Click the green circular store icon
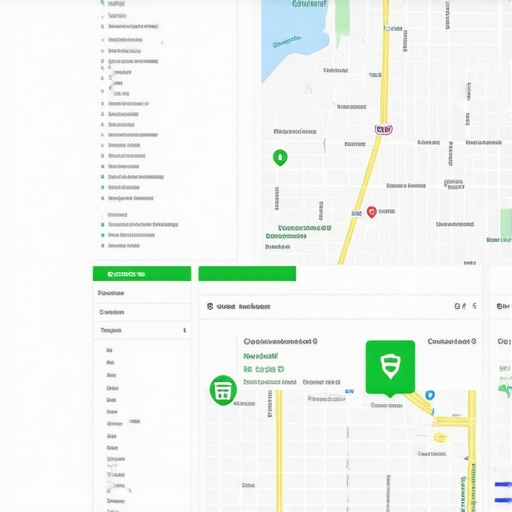This screenshot has width=512, height=512. click(223, 390)
